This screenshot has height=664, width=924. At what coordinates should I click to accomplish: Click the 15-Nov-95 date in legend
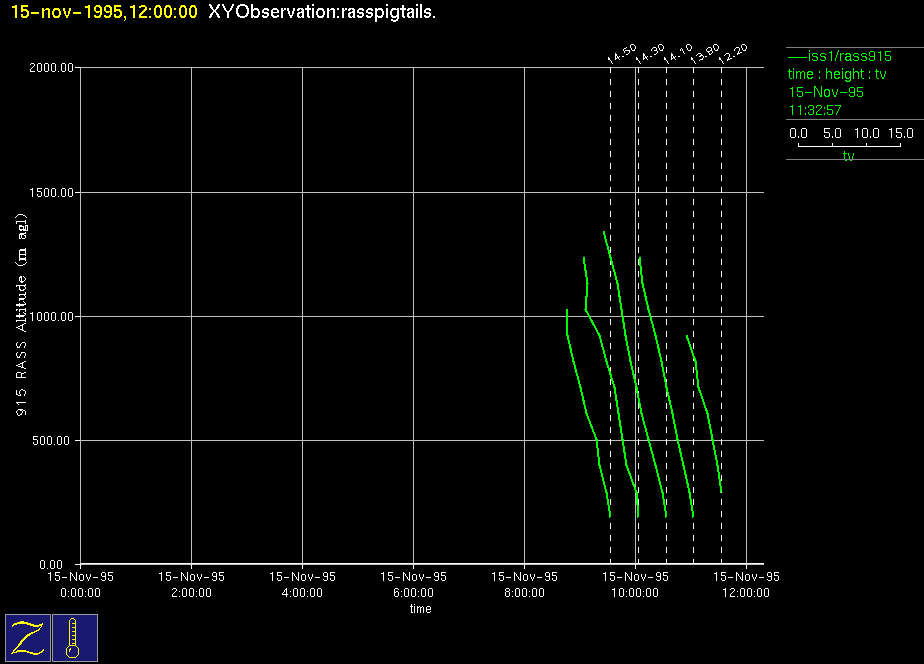click(826, 92)
